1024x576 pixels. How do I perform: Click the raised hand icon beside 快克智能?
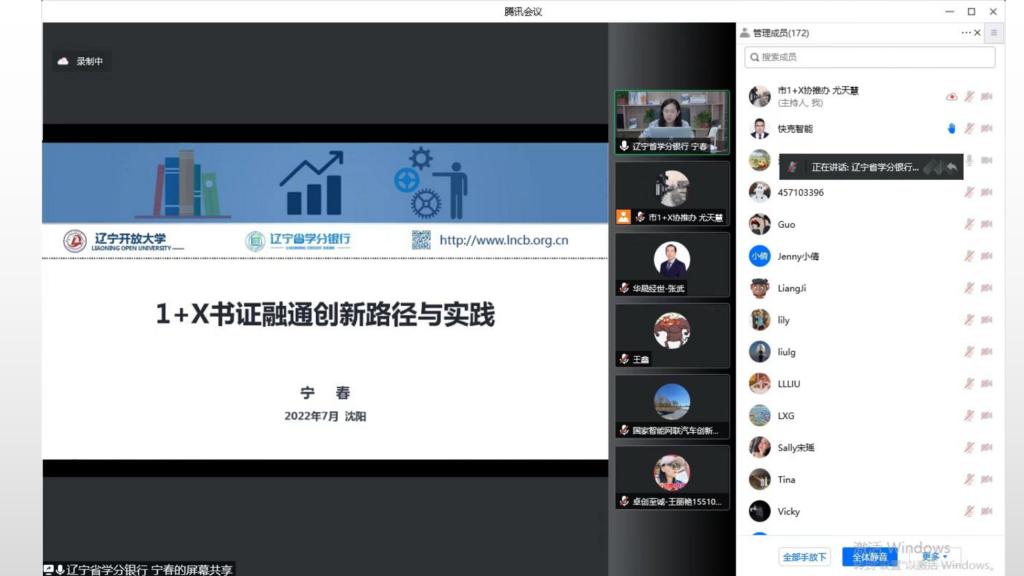point(952,128)
